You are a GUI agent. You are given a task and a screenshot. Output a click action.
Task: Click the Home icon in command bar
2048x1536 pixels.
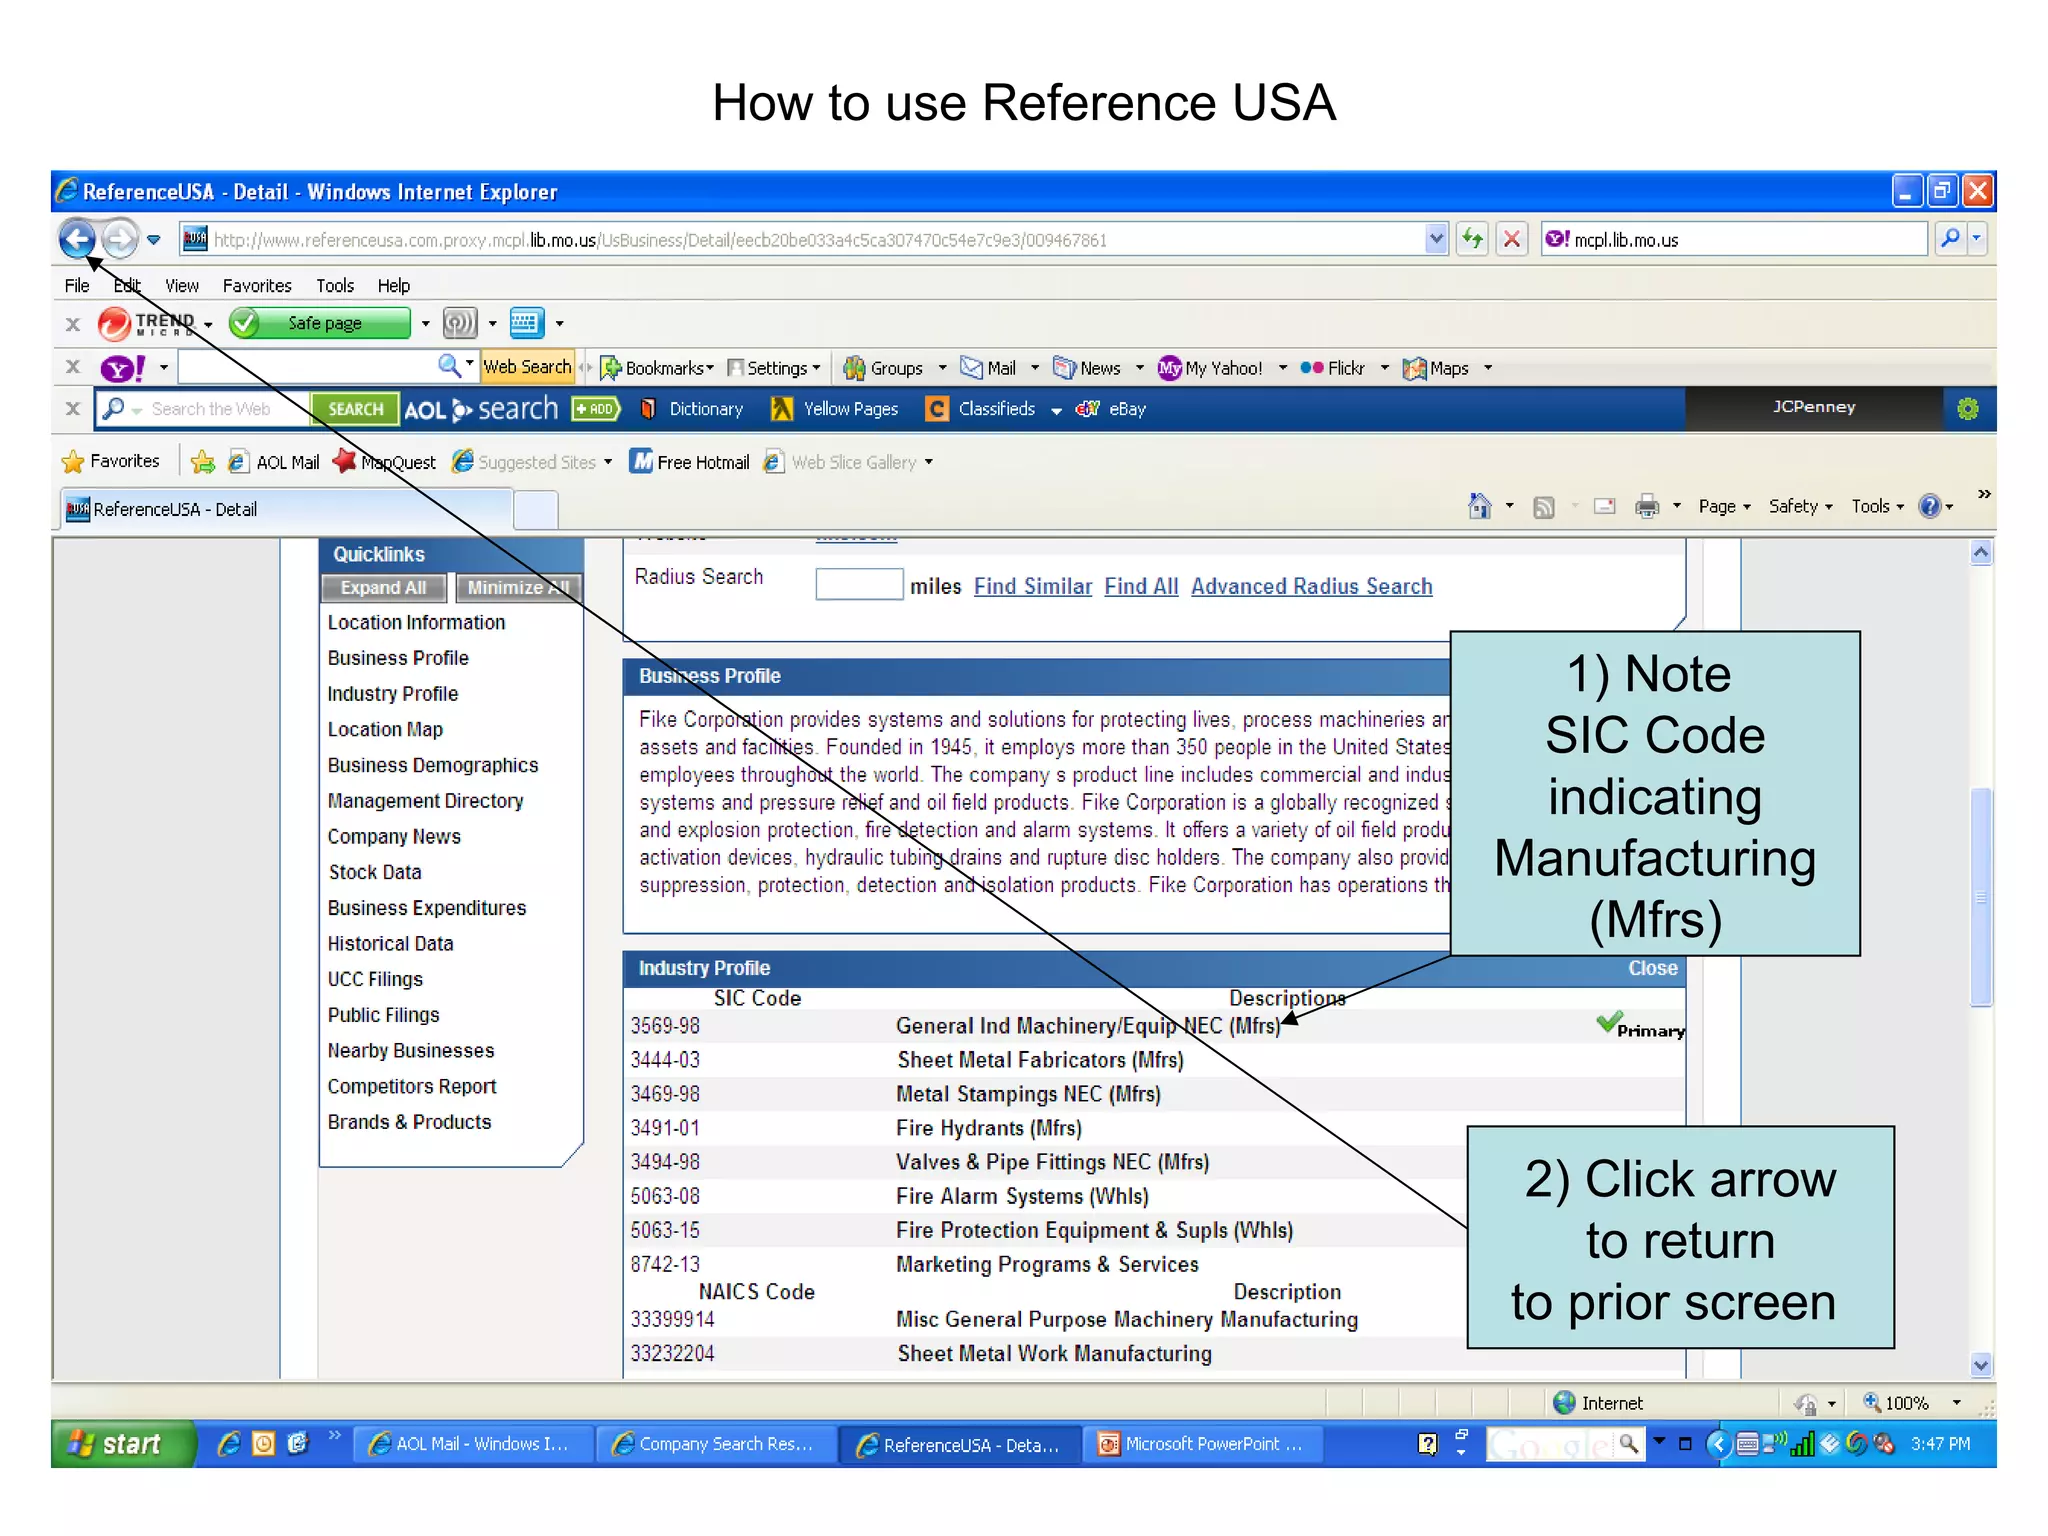tap(1479, 506)
